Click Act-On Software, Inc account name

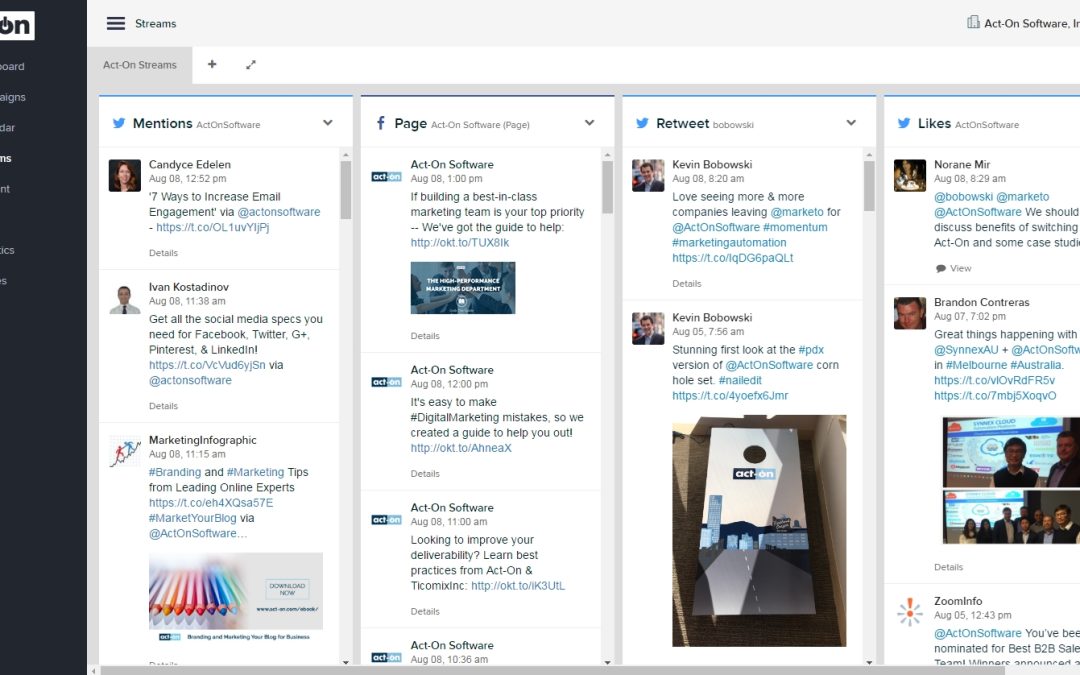1032,23
